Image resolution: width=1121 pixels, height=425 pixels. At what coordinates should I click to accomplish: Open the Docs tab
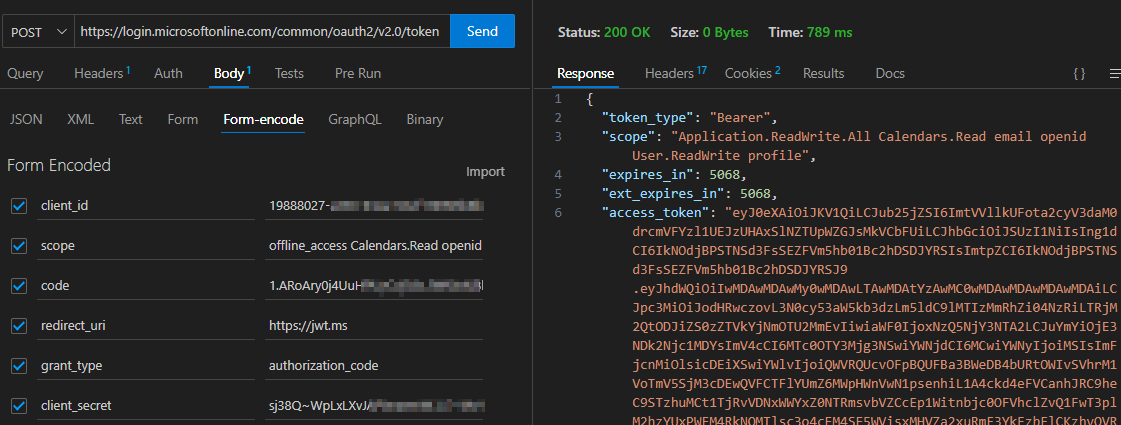(890, 73)
